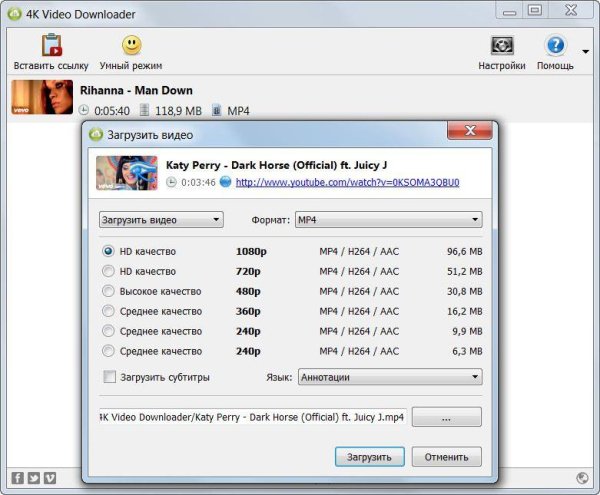Click the Загрузить button

tap(369, 457)
